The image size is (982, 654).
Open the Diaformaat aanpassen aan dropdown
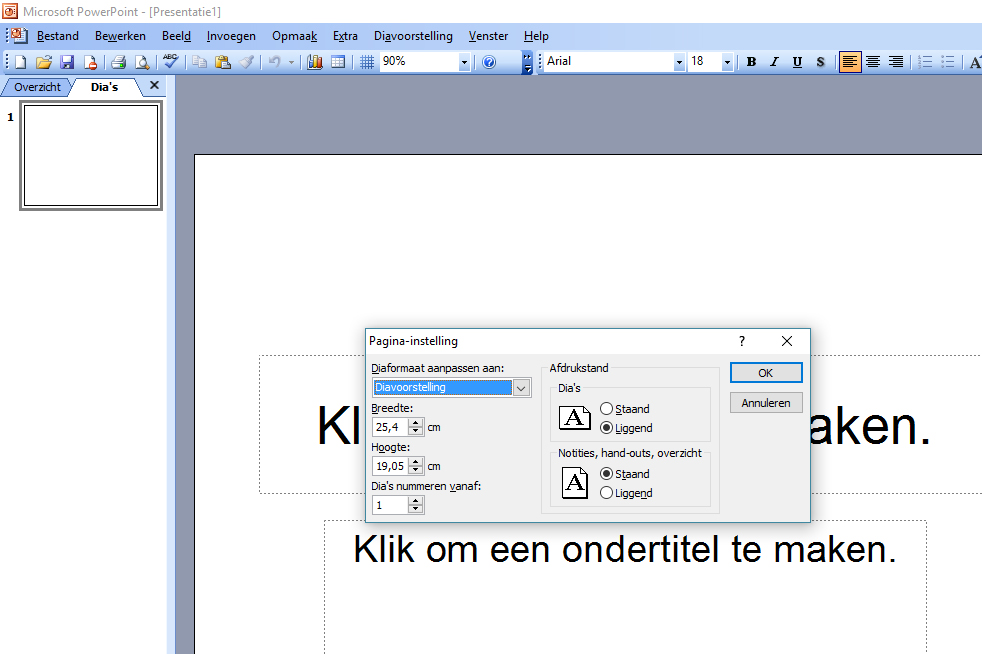(521, 388)
